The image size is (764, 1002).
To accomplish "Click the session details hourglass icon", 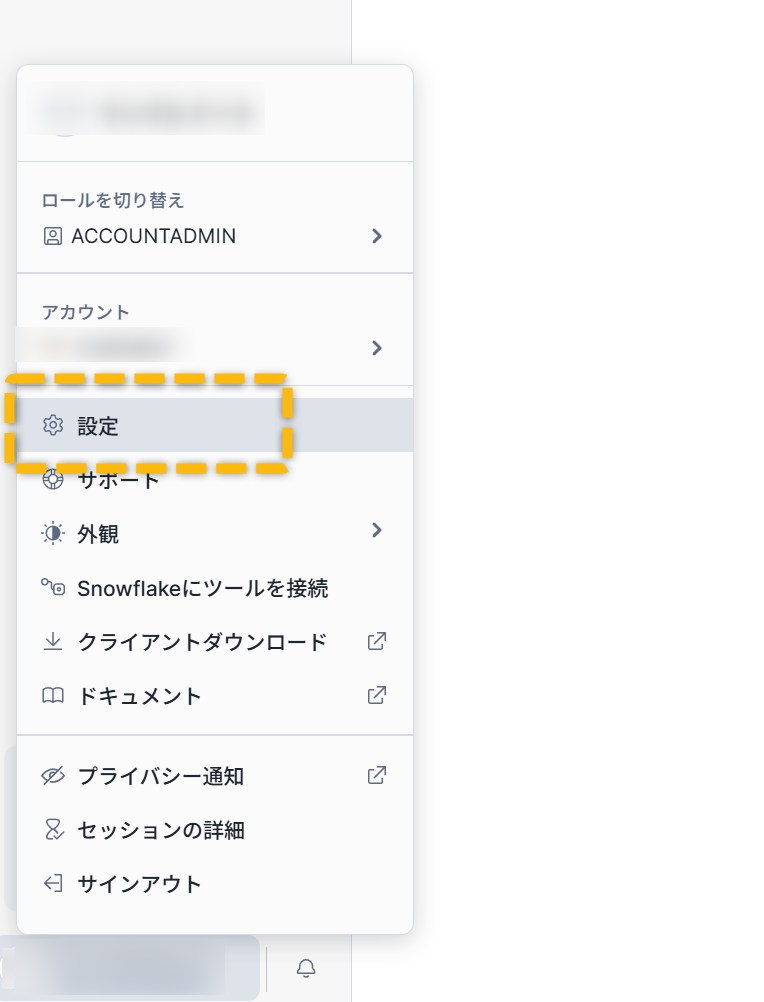I will tap(53, 830).
